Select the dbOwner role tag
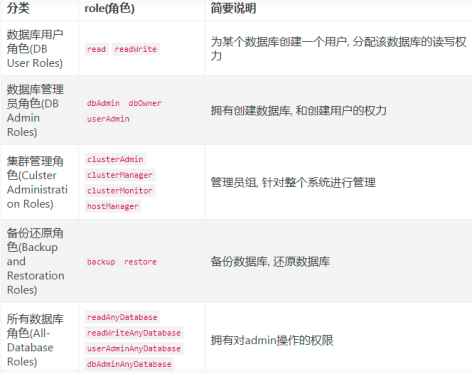Image resolution: width=473 pixels, height=375 pixels. click(145, 103)
